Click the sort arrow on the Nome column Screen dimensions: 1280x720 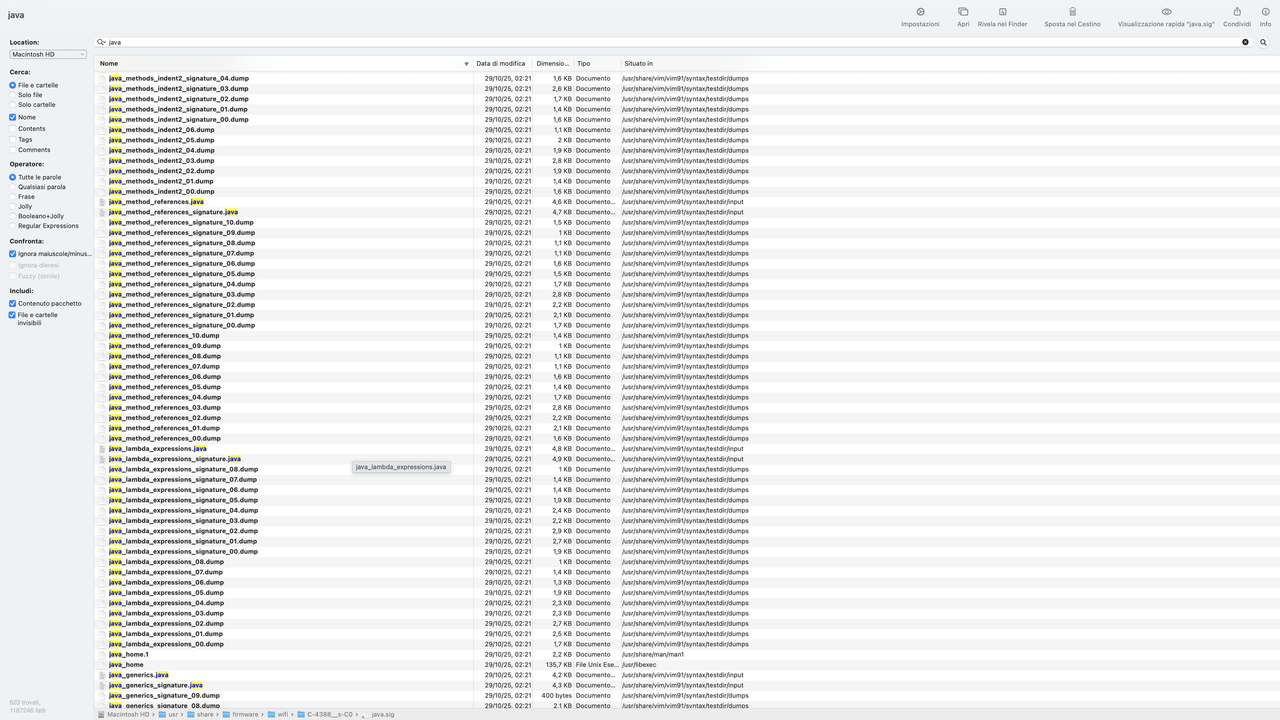coord(466,63)
